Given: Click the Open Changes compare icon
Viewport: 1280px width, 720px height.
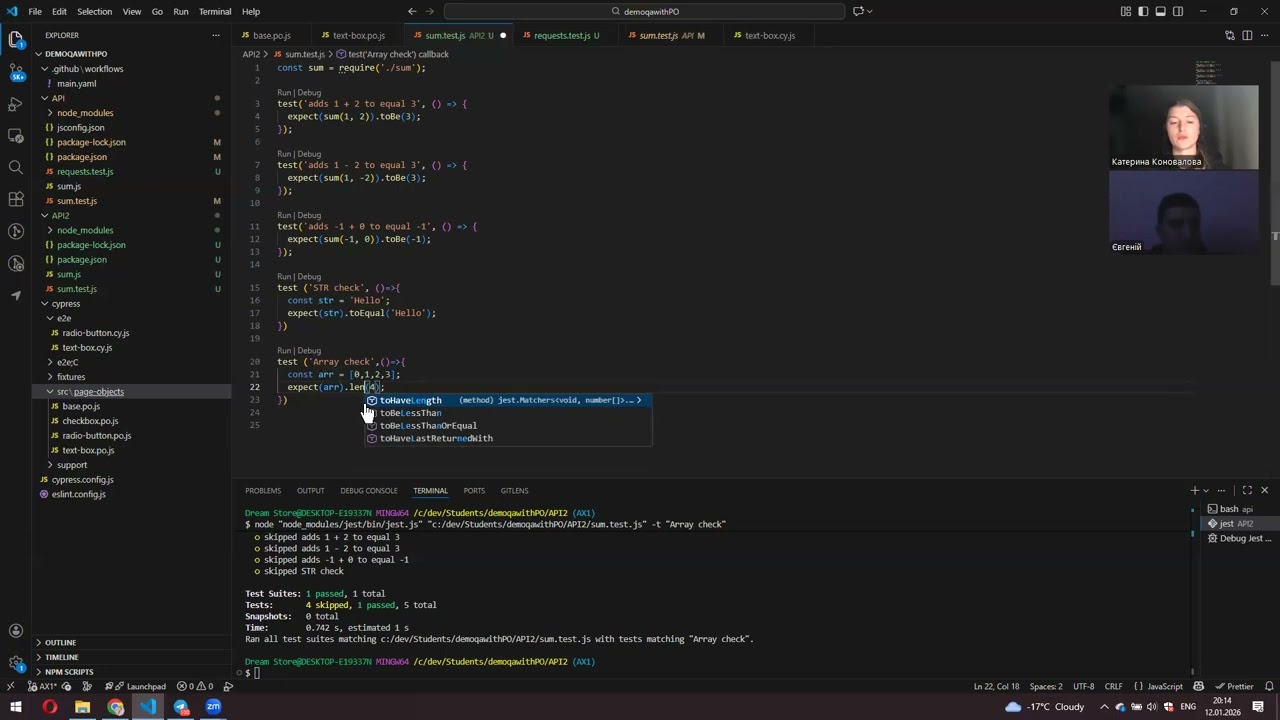Looking at the screenshot, I should click(x=1230, y=35).
